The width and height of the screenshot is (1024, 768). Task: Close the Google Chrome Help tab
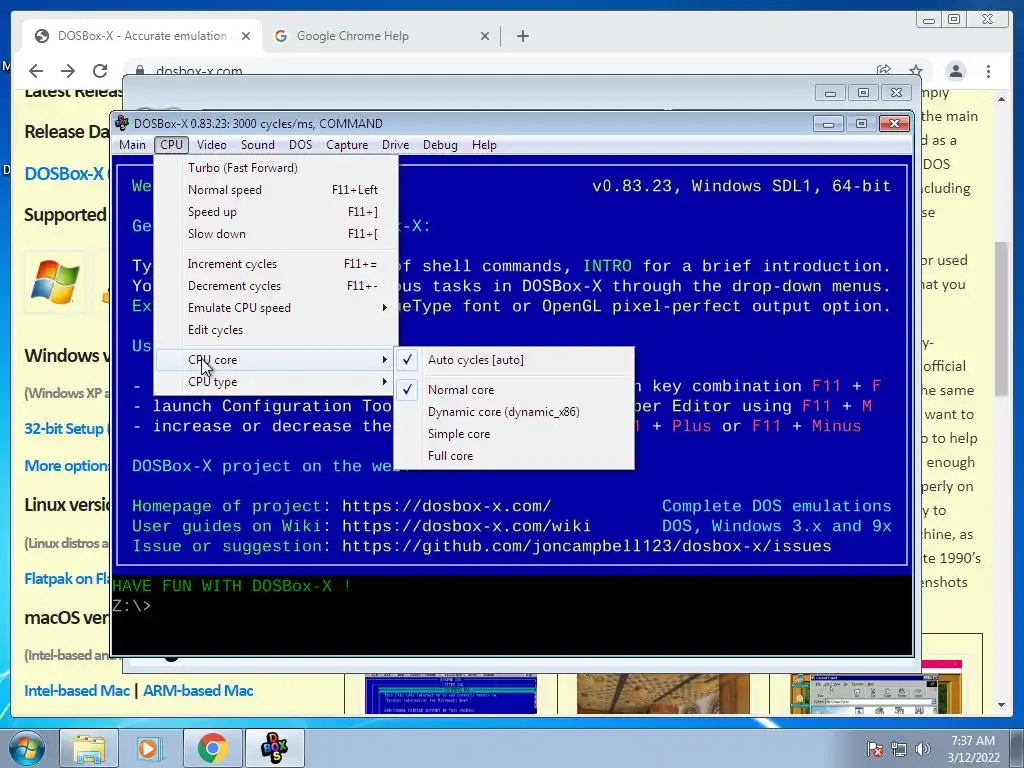click(x=485, y=36)
